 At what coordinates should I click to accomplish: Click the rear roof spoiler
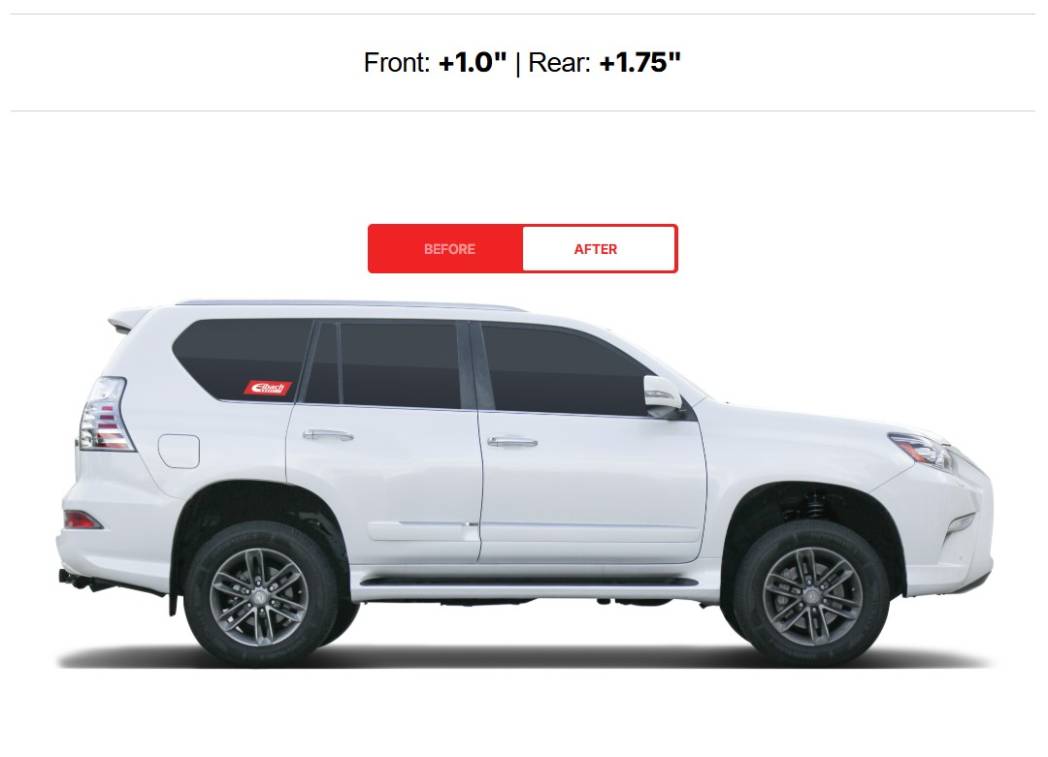point(128,319)
